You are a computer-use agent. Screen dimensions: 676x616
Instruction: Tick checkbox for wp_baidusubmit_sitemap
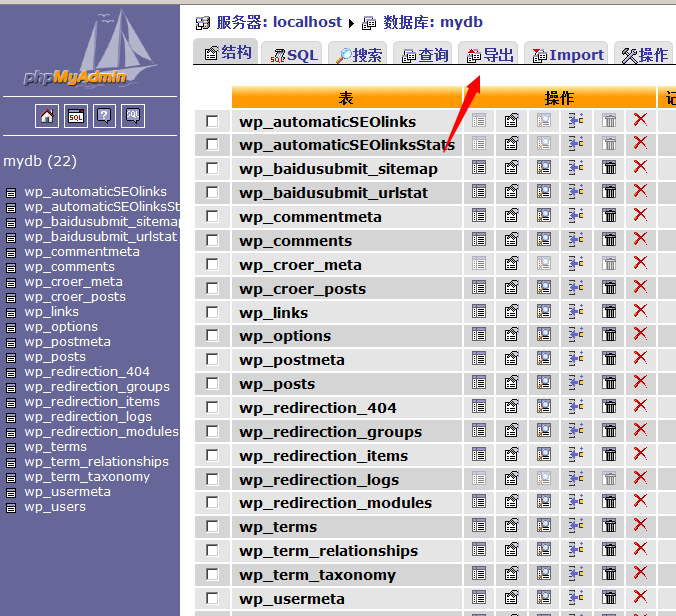coord(212,168)
